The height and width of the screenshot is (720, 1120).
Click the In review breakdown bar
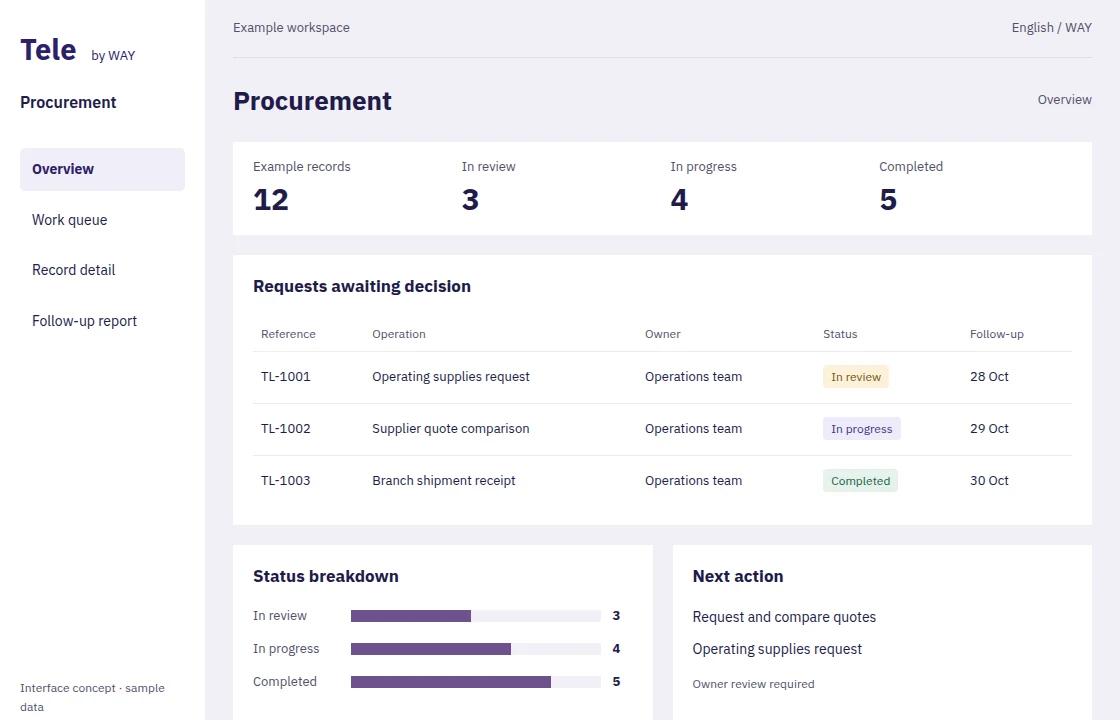pos(476,616)
